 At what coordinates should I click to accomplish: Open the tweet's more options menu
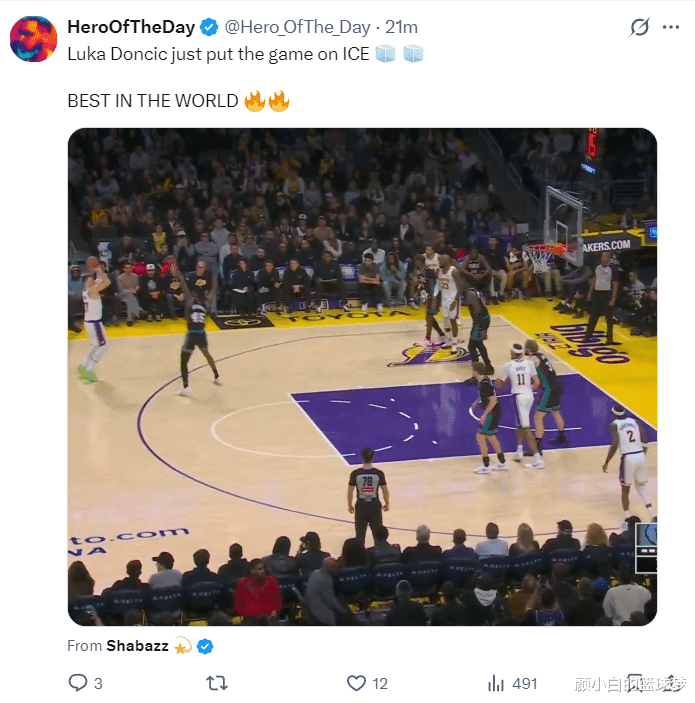tap(671, 27)
